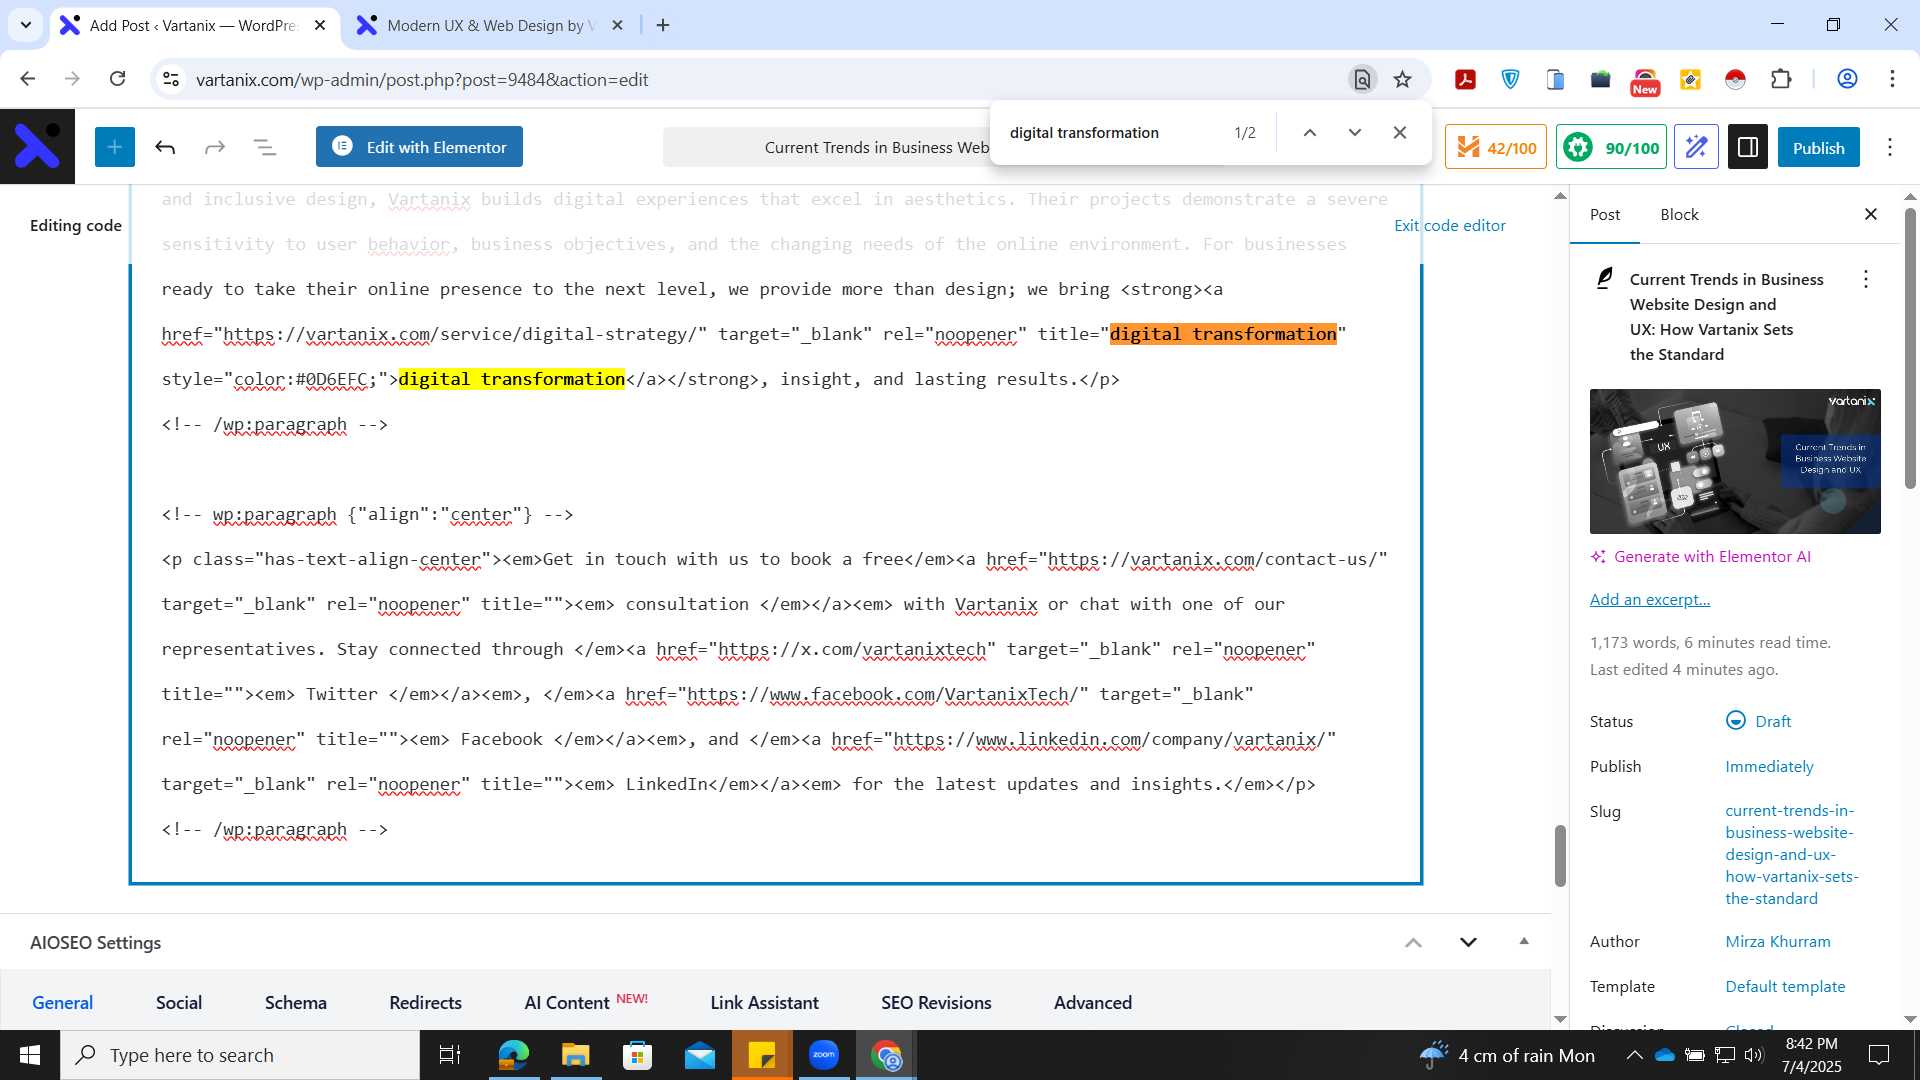Click Generate with Elementor AI
The height and width of the screenshot is (1080, 1920).
click(1701, 556)
